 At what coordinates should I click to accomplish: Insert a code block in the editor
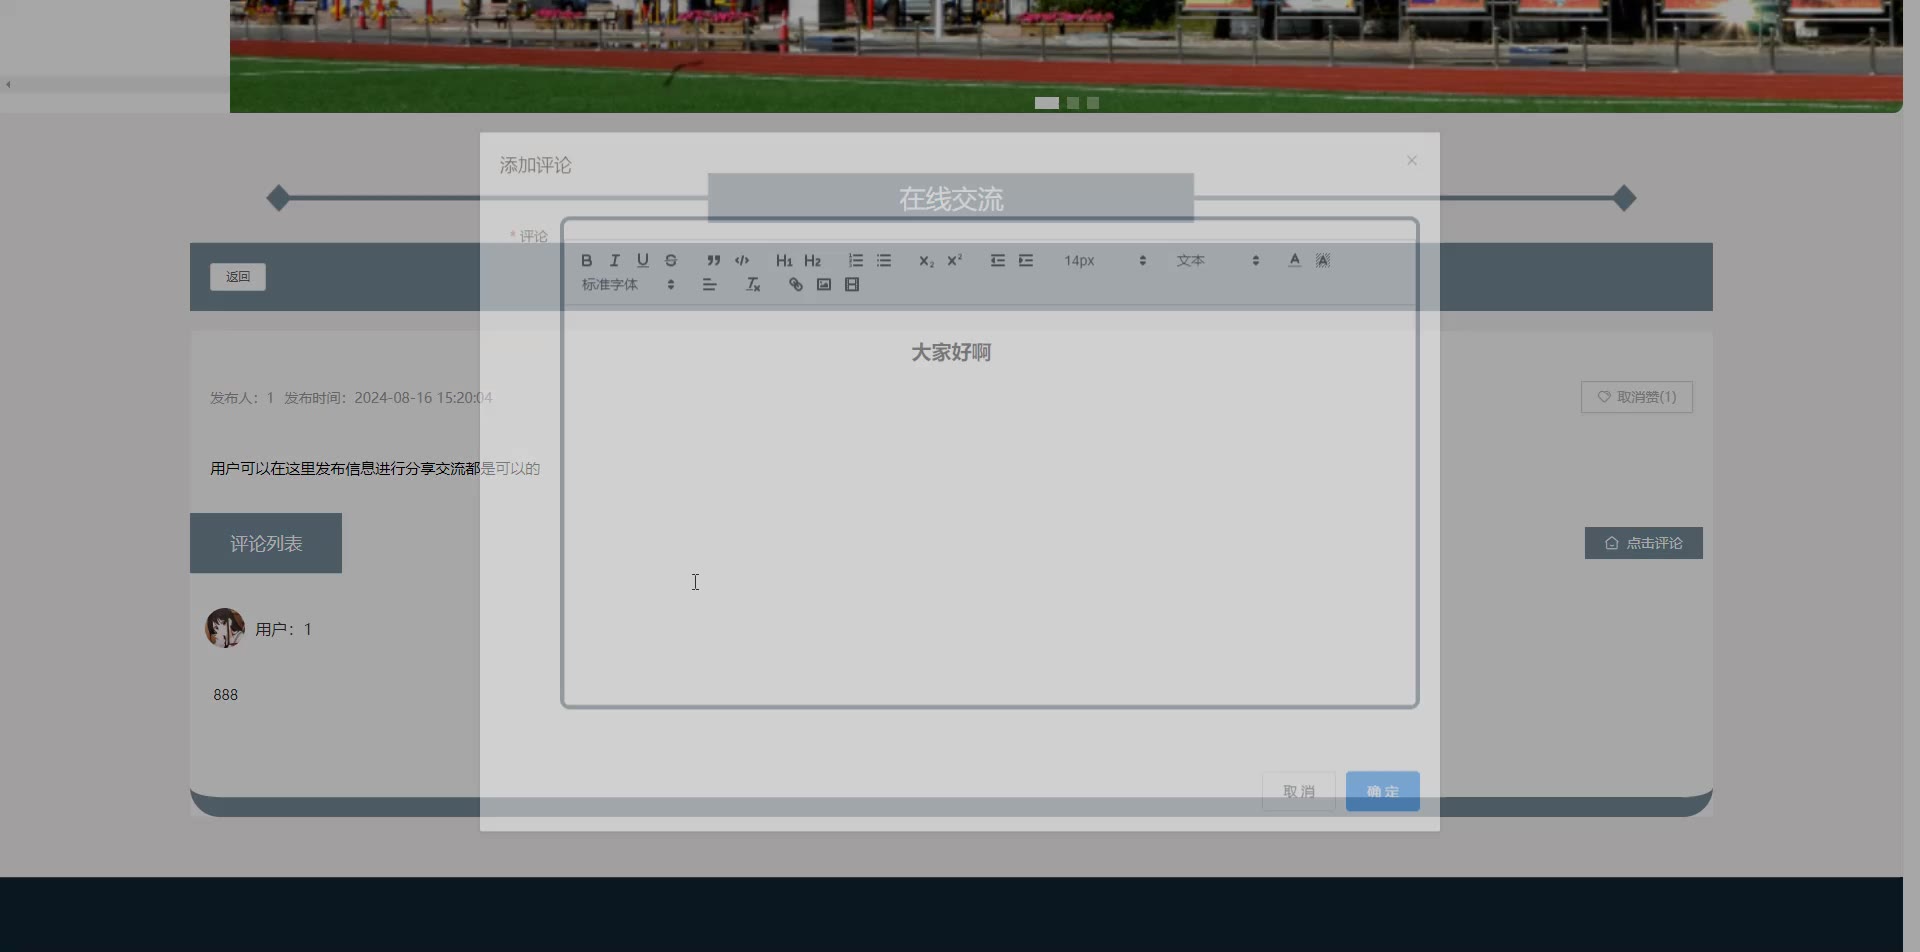(x=742, y=260)
